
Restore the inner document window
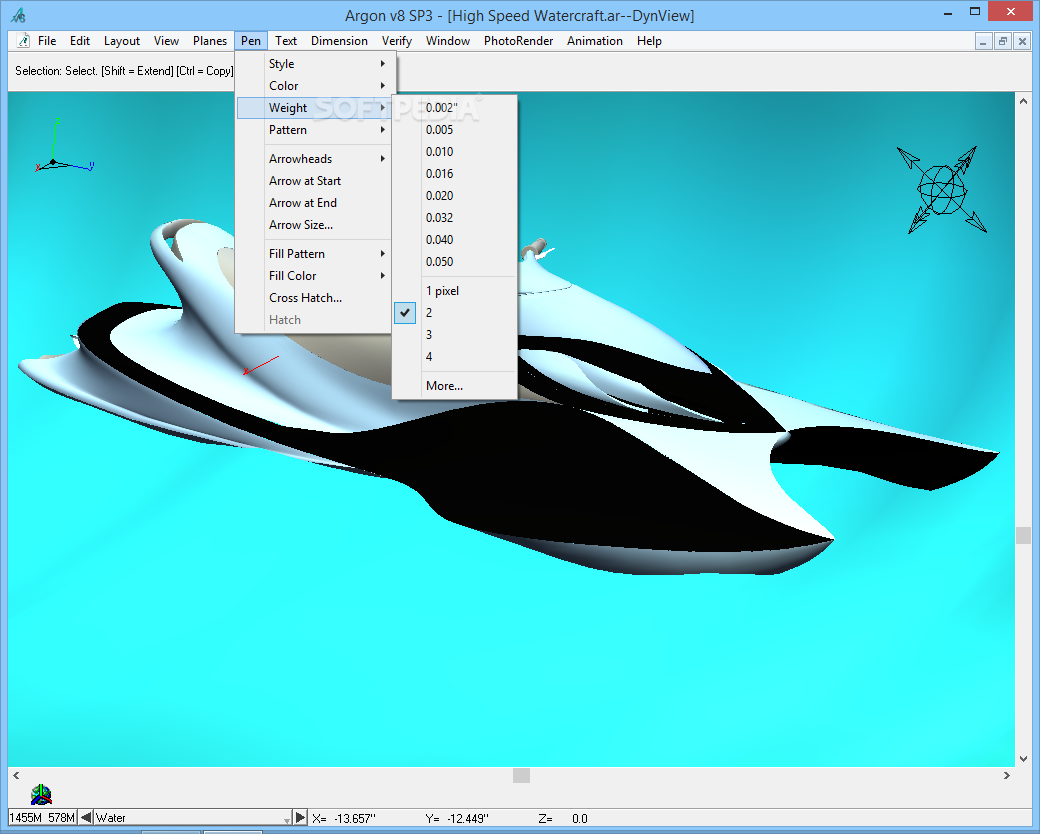1003,41
